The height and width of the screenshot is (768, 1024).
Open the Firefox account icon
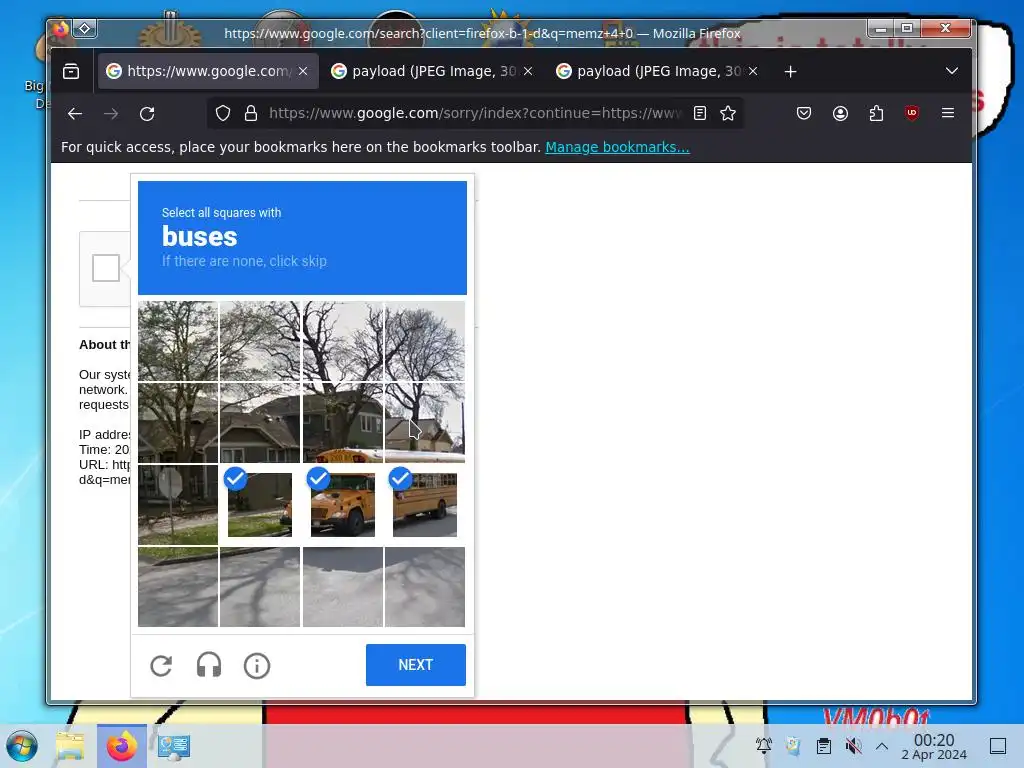[840, 114]
